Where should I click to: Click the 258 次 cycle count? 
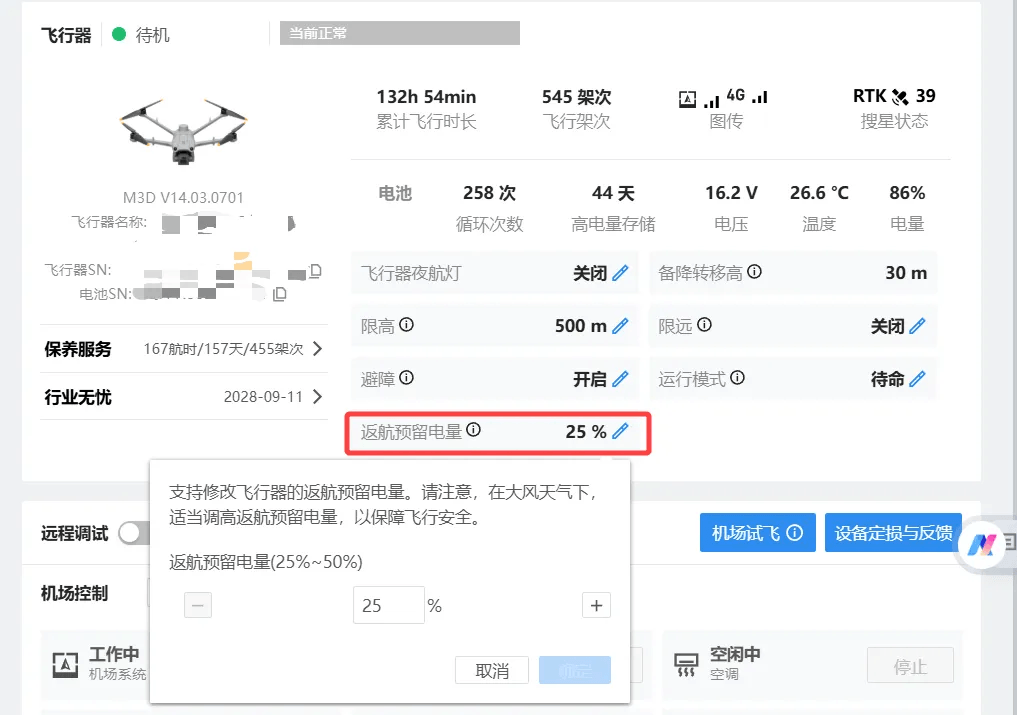coord(489,193)
